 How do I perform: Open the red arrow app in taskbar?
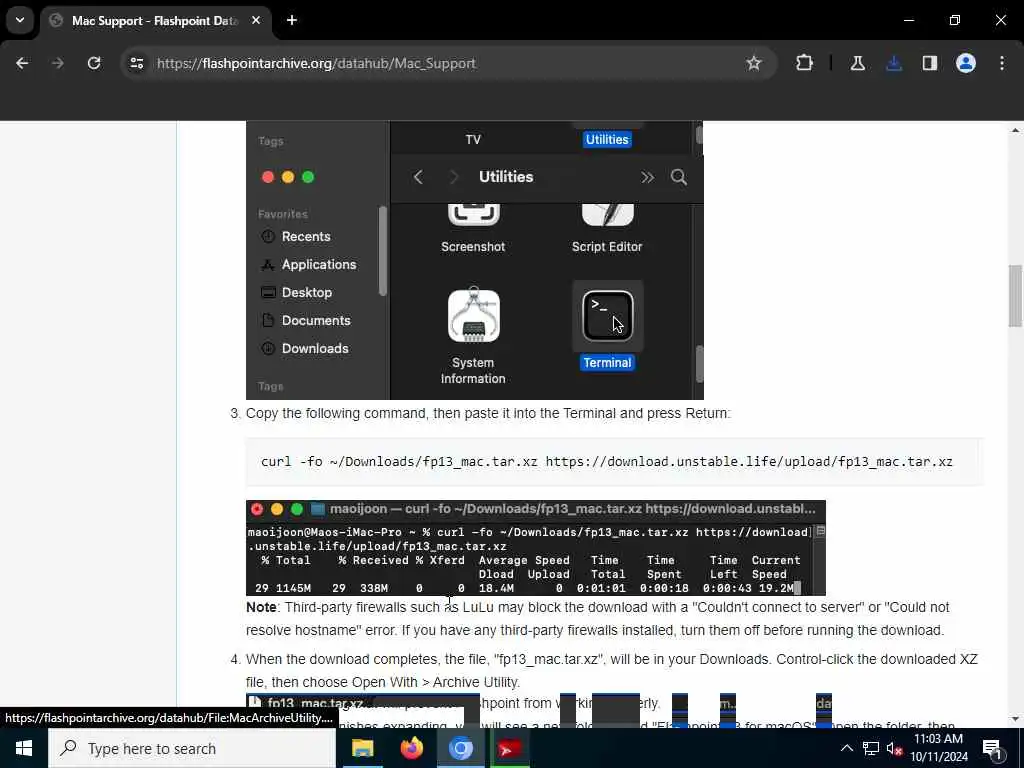(509, 748)
